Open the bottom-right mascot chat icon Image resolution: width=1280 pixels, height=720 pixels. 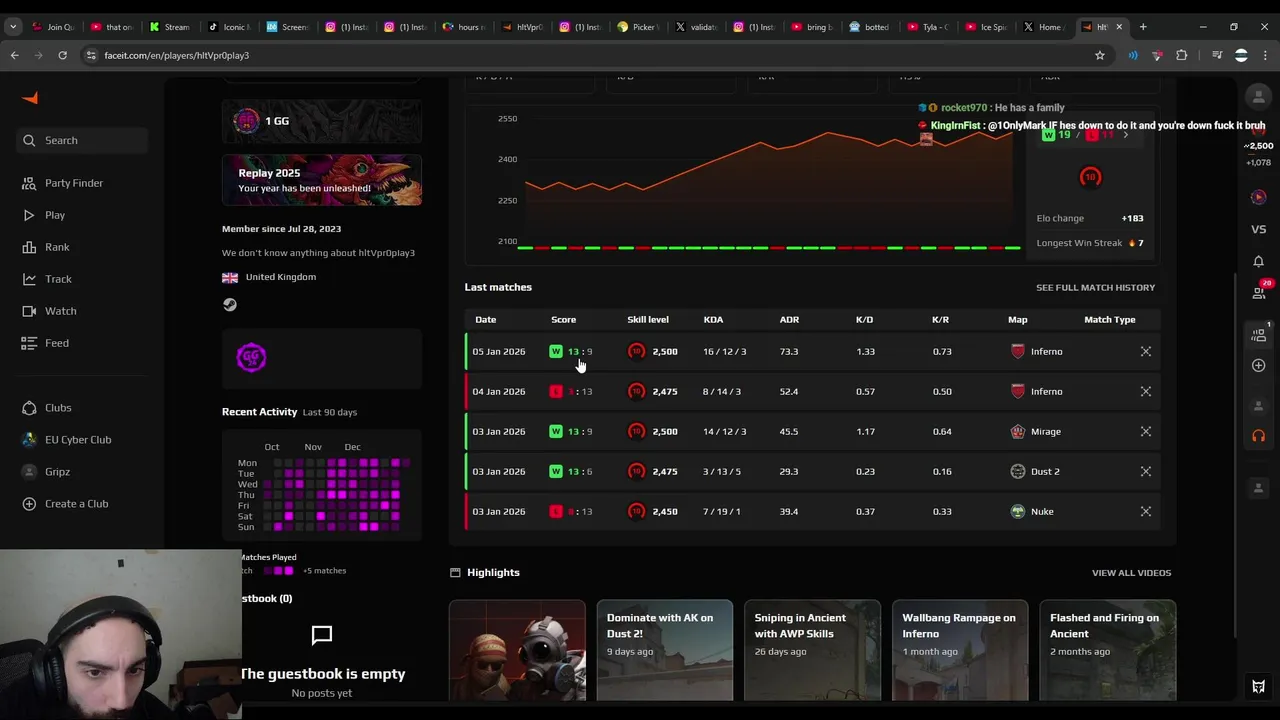coord(1258,686)
